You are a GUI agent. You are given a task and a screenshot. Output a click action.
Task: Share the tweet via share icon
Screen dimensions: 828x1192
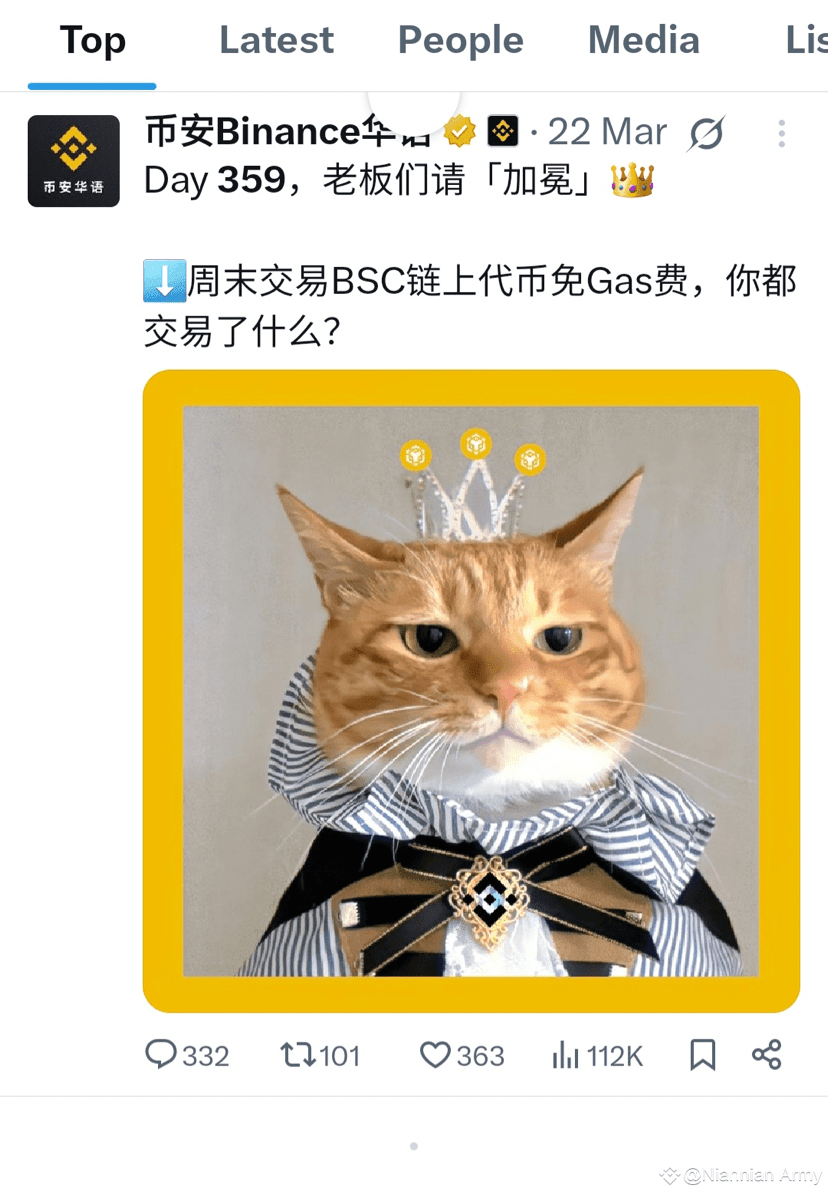click(x=766, y=1054)
